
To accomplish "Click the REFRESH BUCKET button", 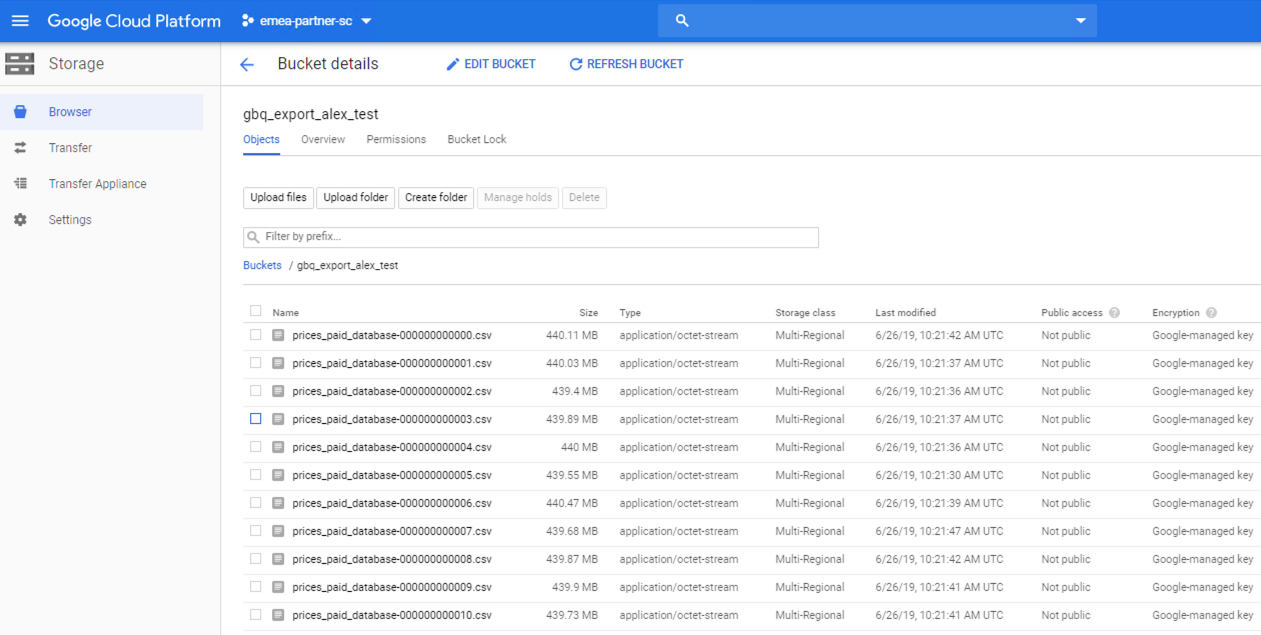I will point(626,63).
